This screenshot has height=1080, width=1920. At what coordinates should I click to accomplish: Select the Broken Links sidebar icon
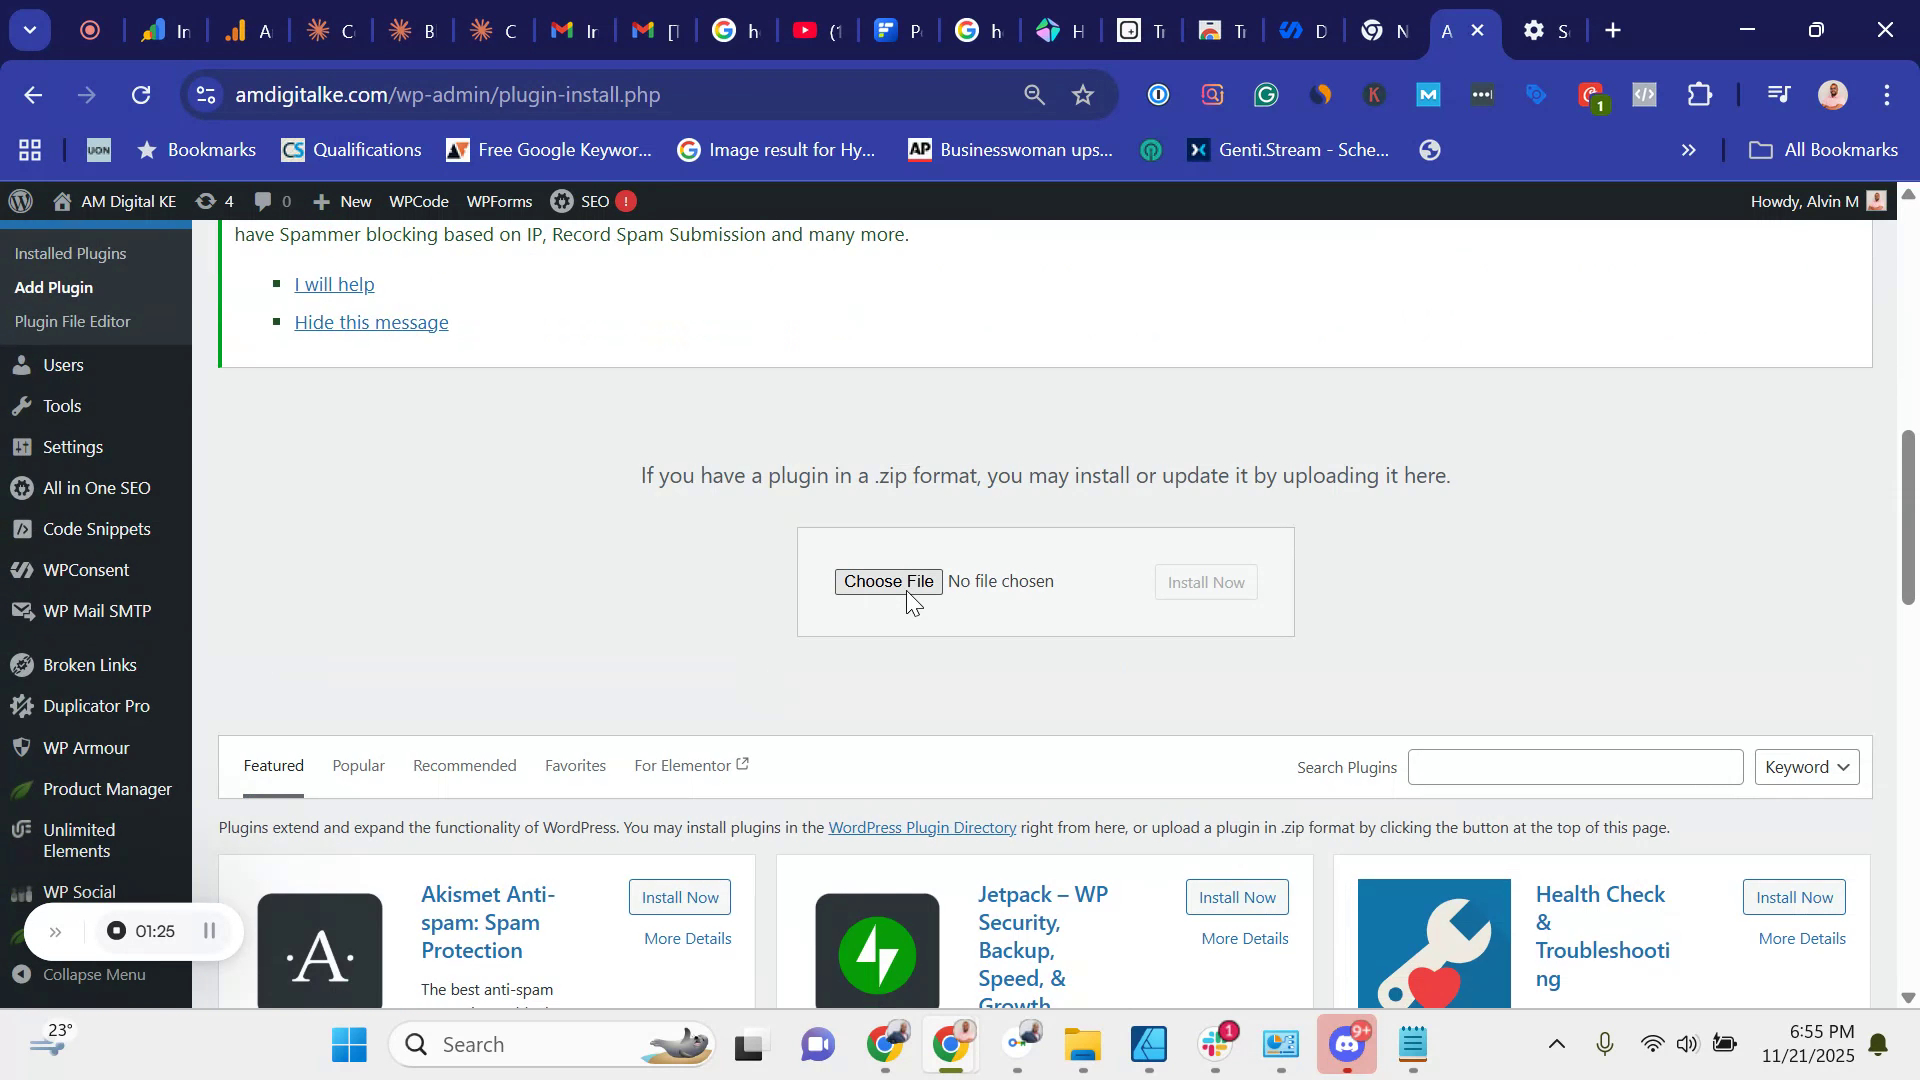[x=22, y=663]
